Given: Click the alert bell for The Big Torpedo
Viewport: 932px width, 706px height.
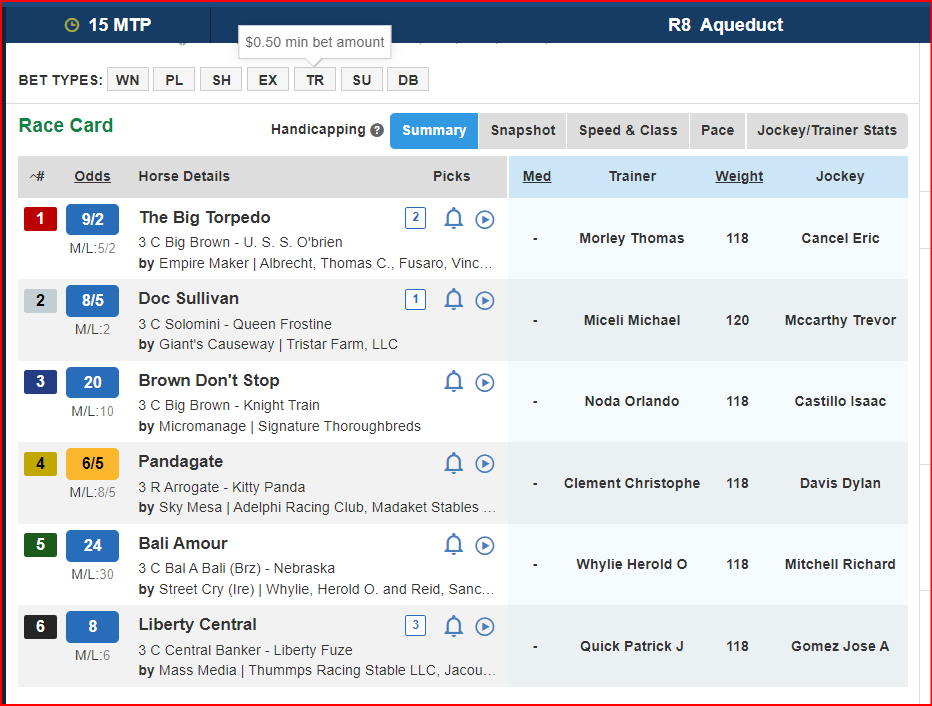Looking at the screenshot, I should tap(453, 218).
